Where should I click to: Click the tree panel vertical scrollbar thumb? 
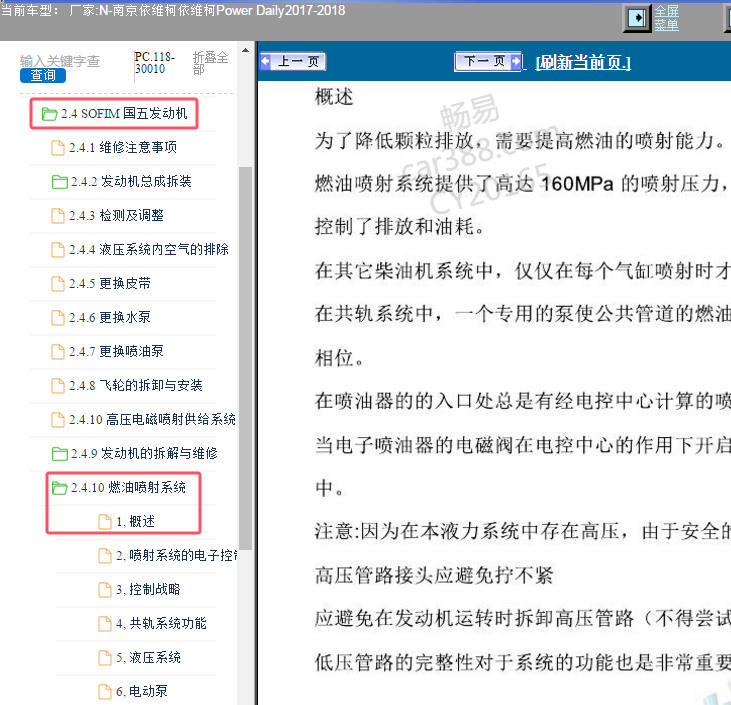point(245,358)
